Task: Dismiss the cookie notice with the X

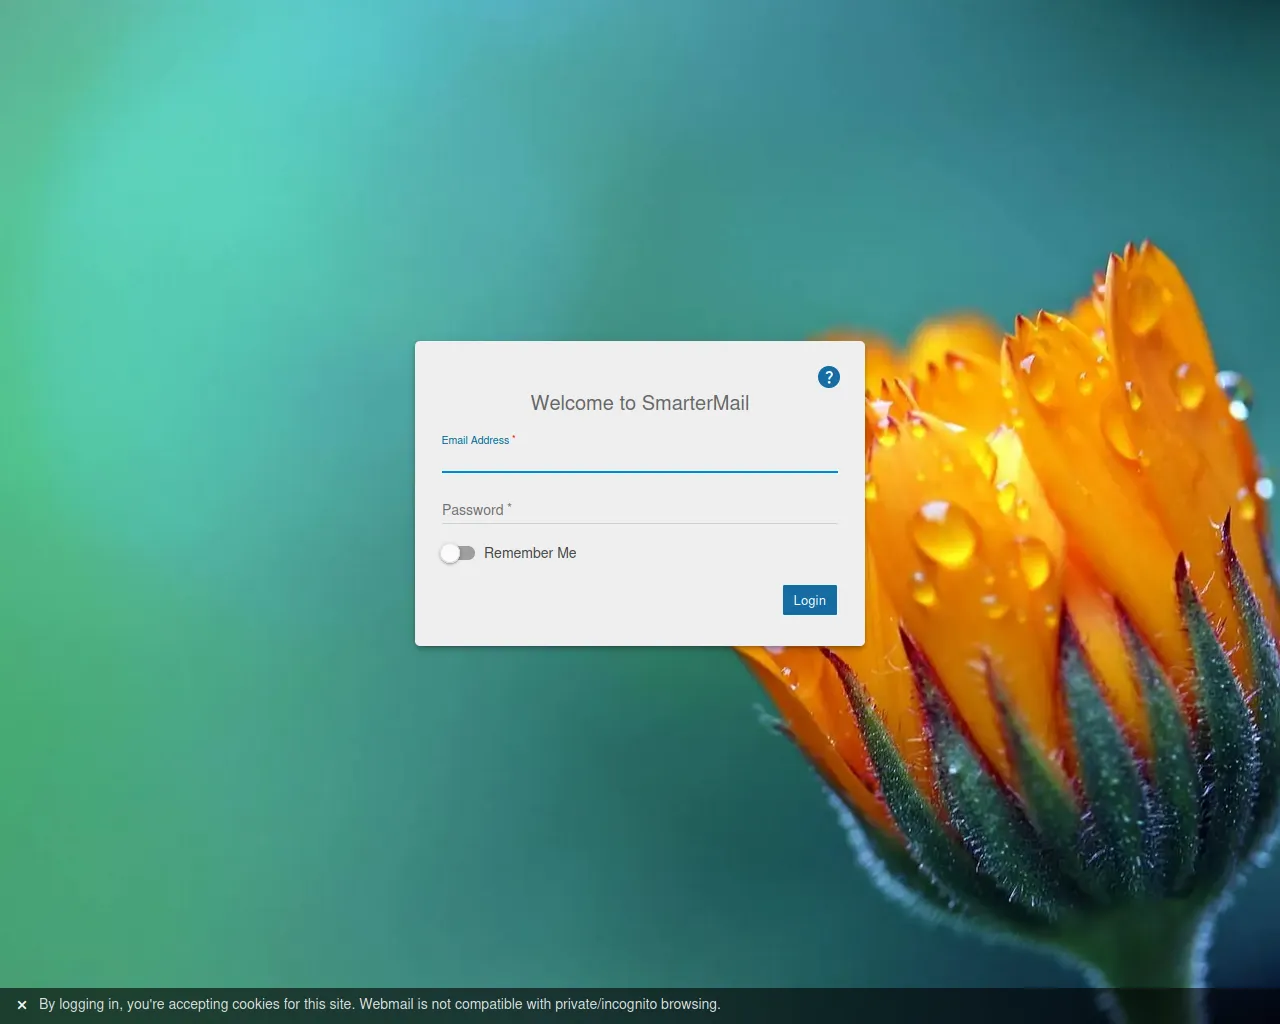Action: click(22, 1005)
